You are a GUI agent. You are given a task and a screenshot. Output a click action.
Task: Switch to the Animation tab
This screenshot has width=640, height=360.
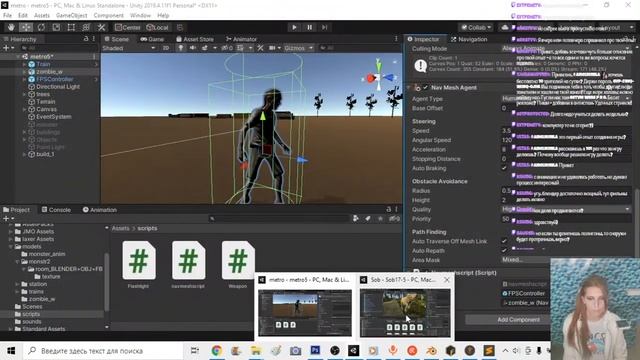(100, 210)
